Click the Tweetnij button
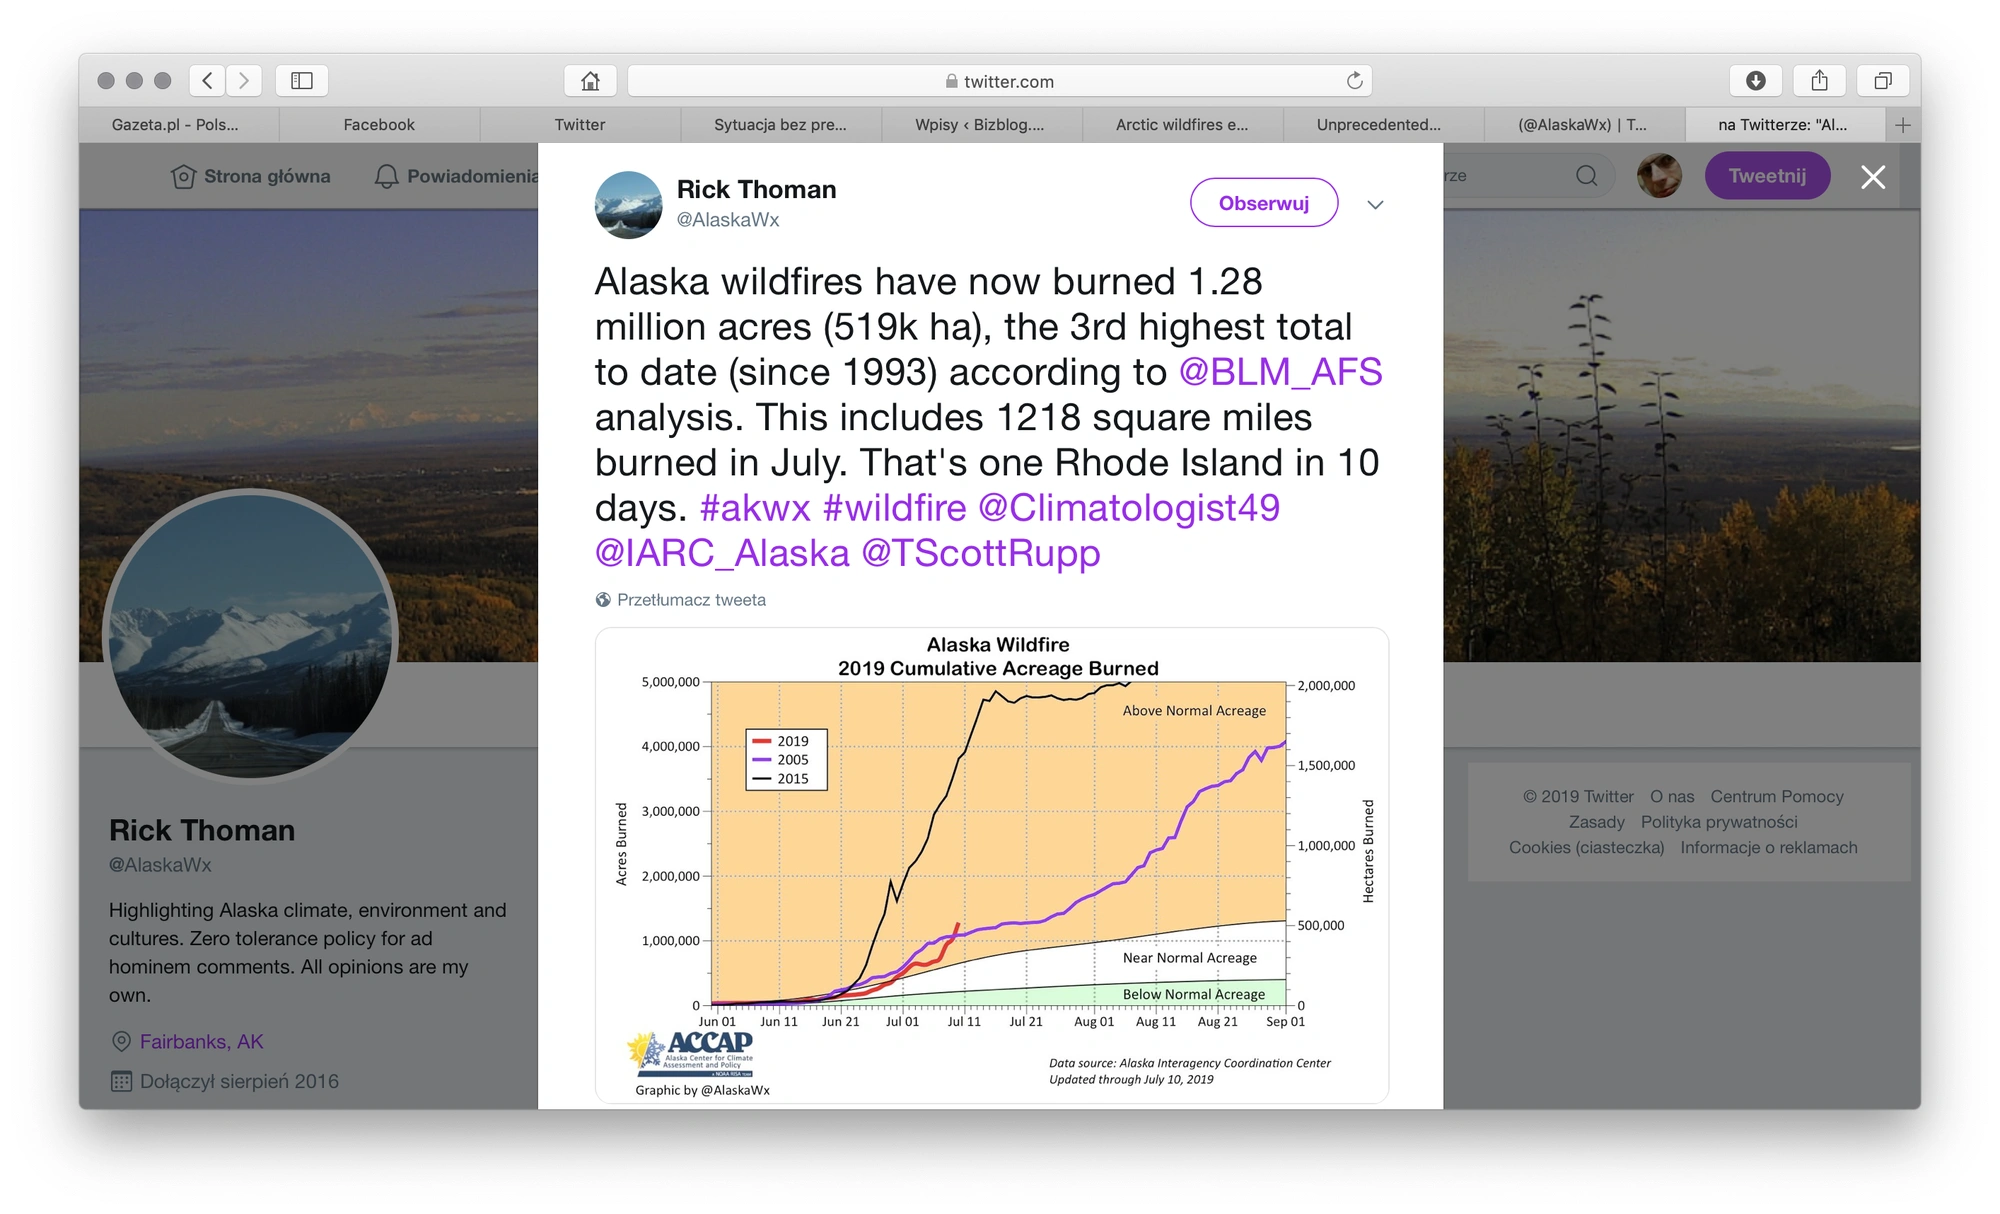The height and width of the screenshot is (1214, 2000). click(x=1767, y=176)
